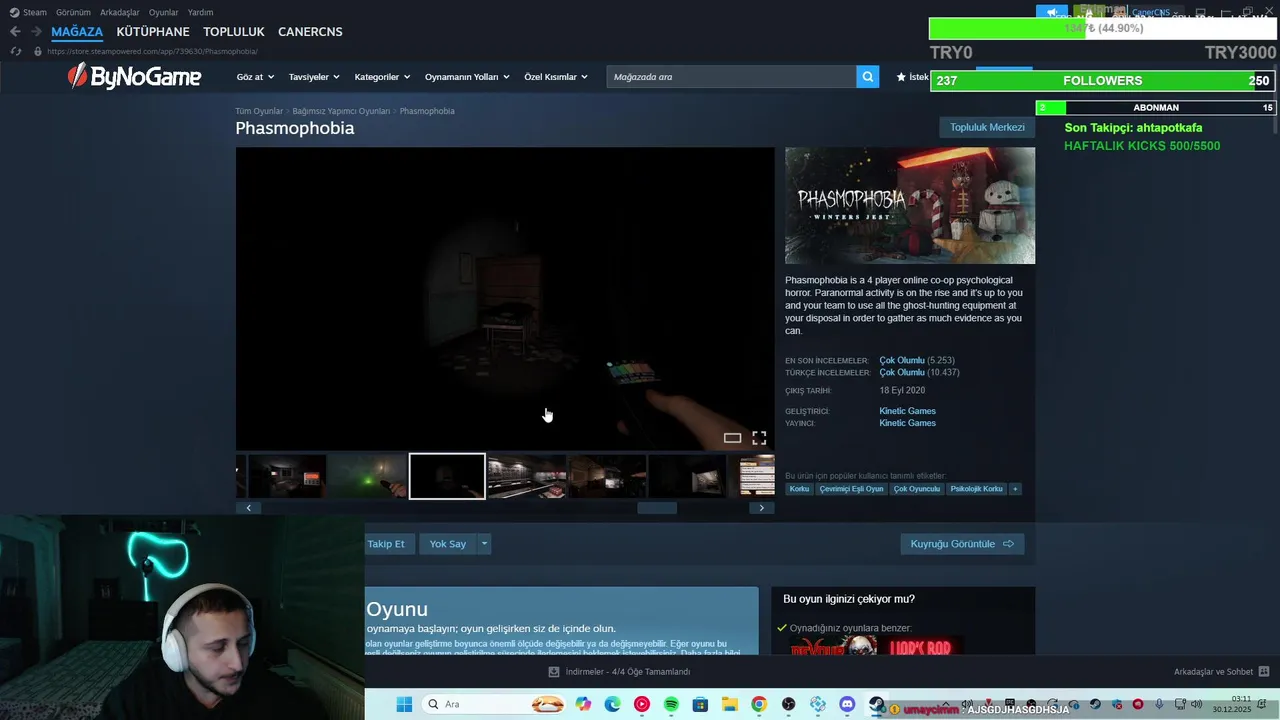This screenshot has width=1280, height=720.
Task: Switch to the TOPLULUK tab
Action: click(234, 32)
